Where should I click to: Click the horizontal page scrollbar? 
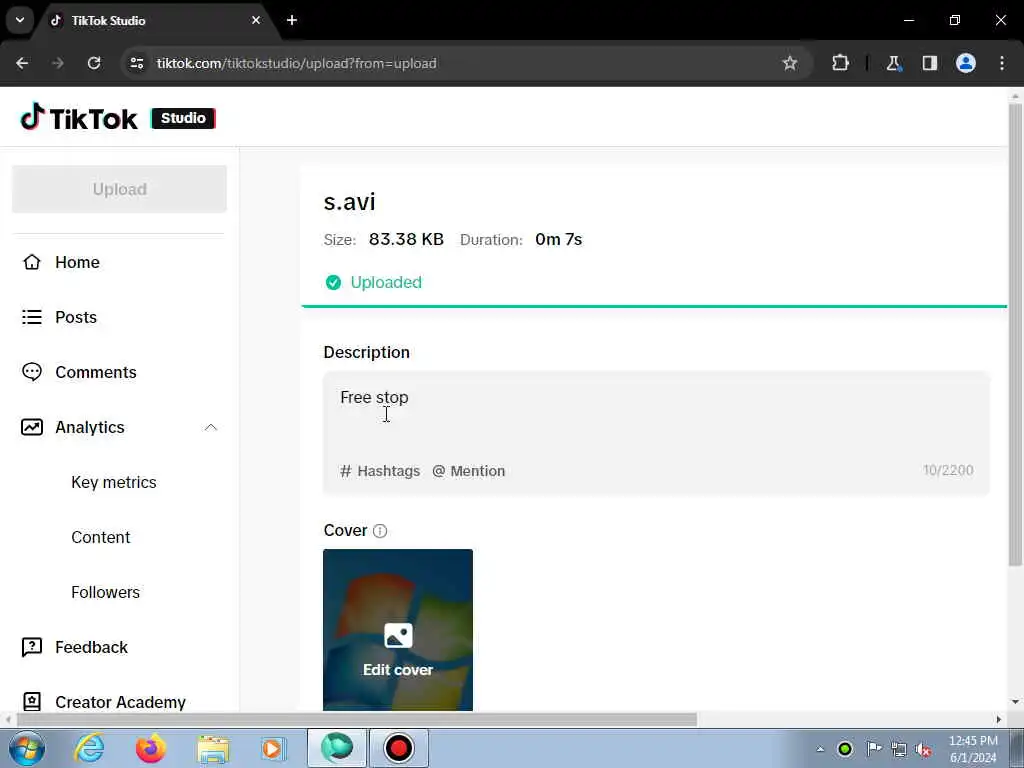click(357, 719)
